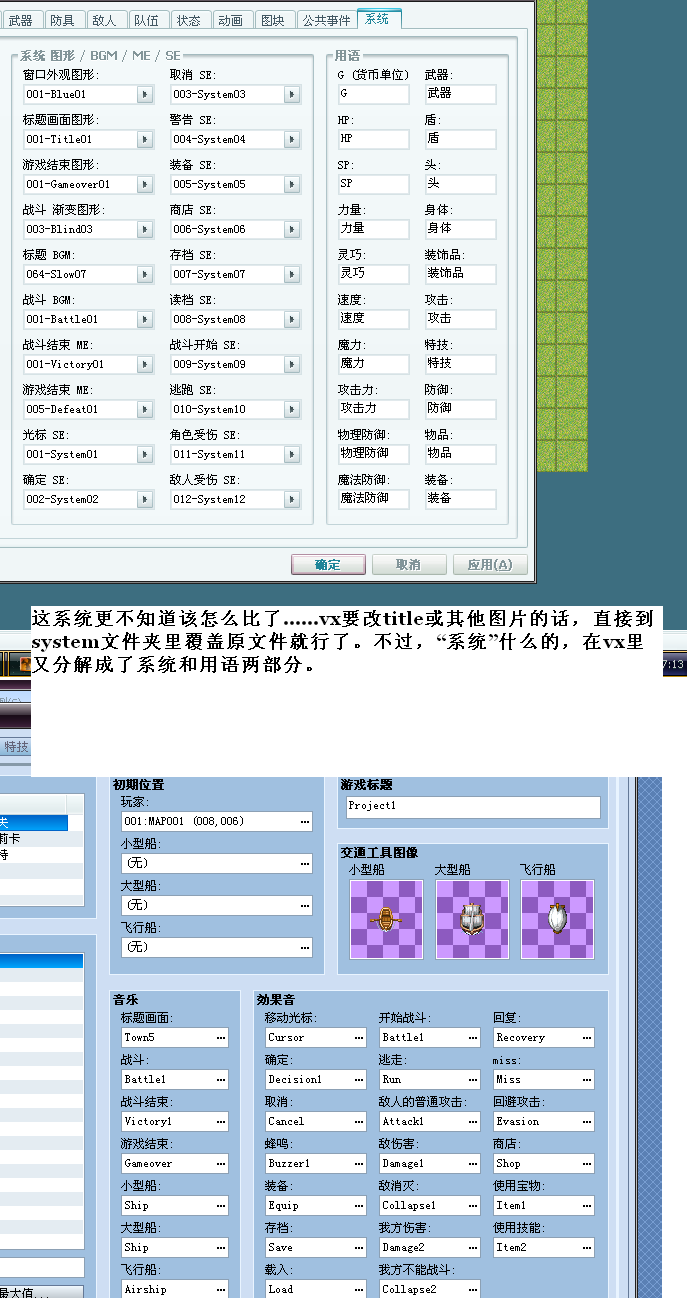Edit the 装饰品 term field
687x1298 pixels.
460,273
